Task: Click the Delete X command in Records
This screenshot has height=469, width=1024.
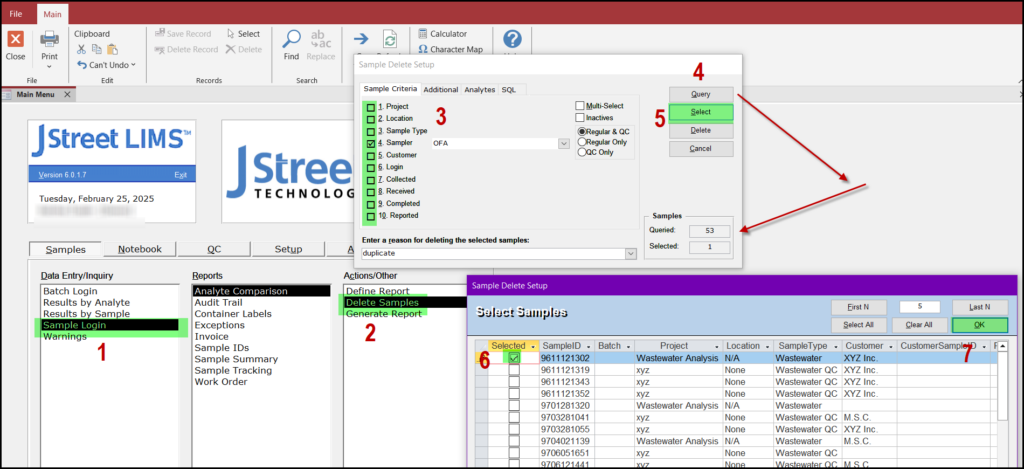Action: [244, 50]
